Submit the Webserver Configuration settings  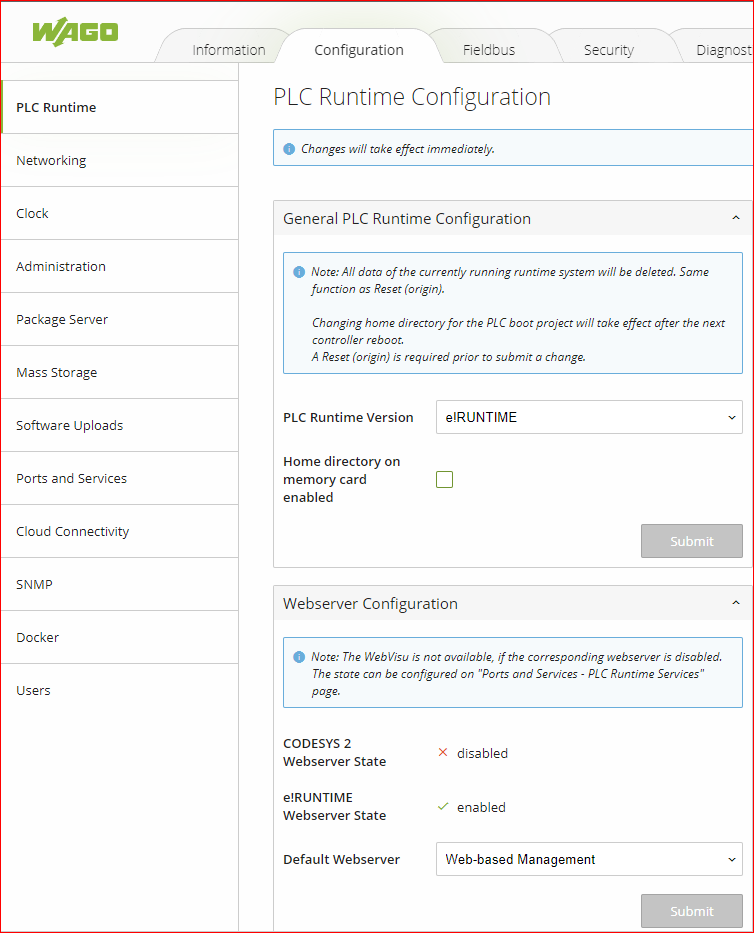click(691, 911)
